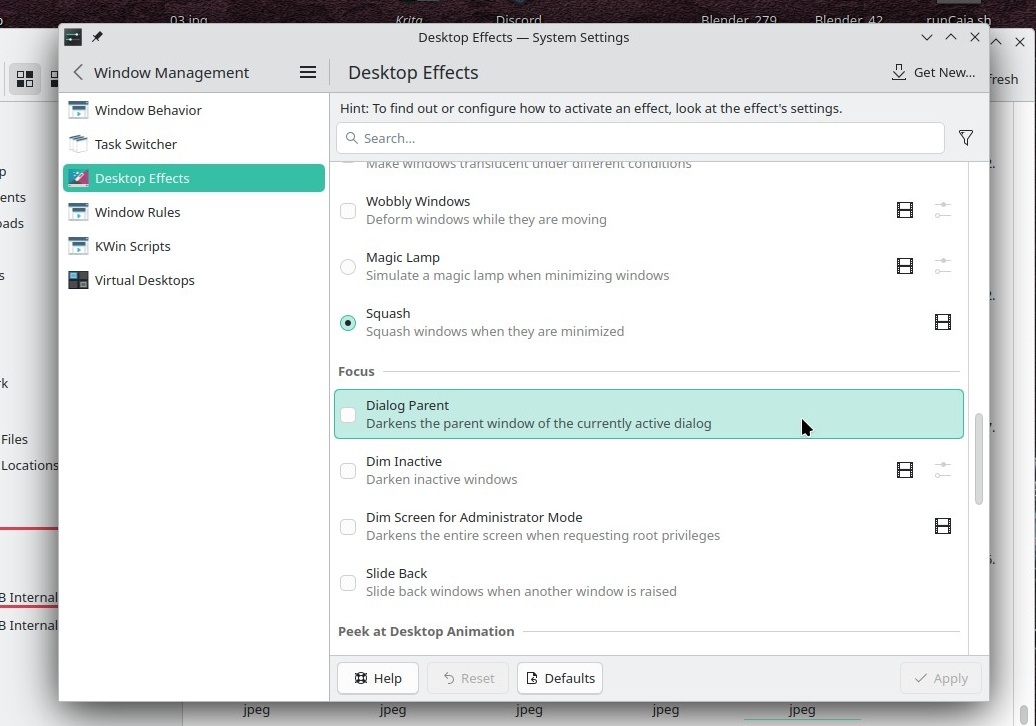Play the Magic Lamp video preview

click(905, 266)
